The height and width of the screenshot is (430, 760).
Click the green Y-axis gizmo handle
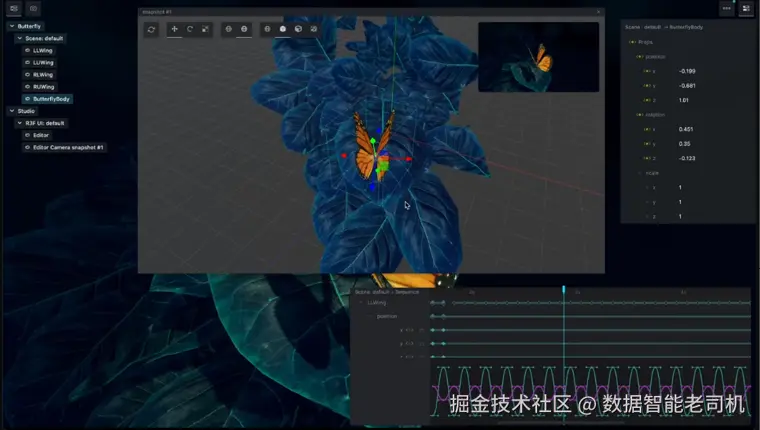[373, 141]
